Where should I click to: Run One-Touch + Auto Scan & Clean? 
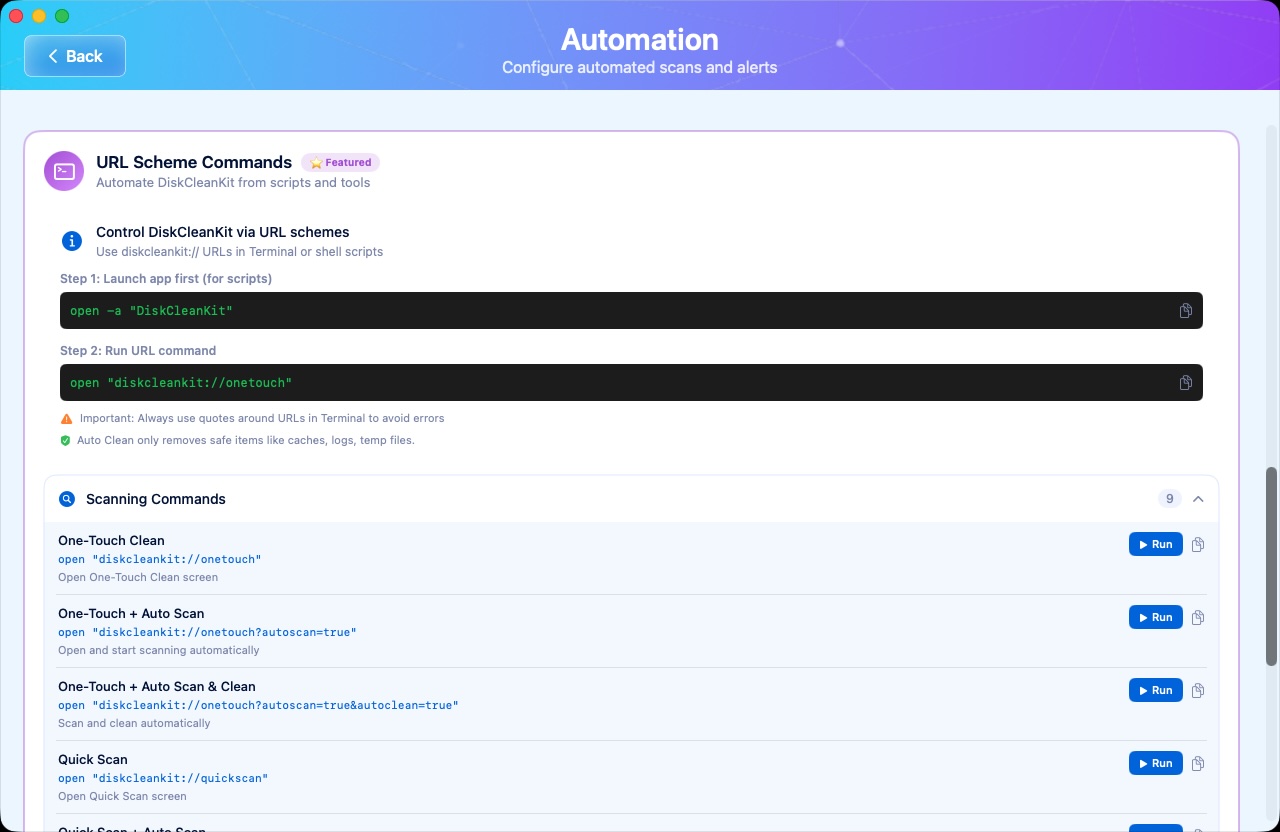(x=1155, y=690)
